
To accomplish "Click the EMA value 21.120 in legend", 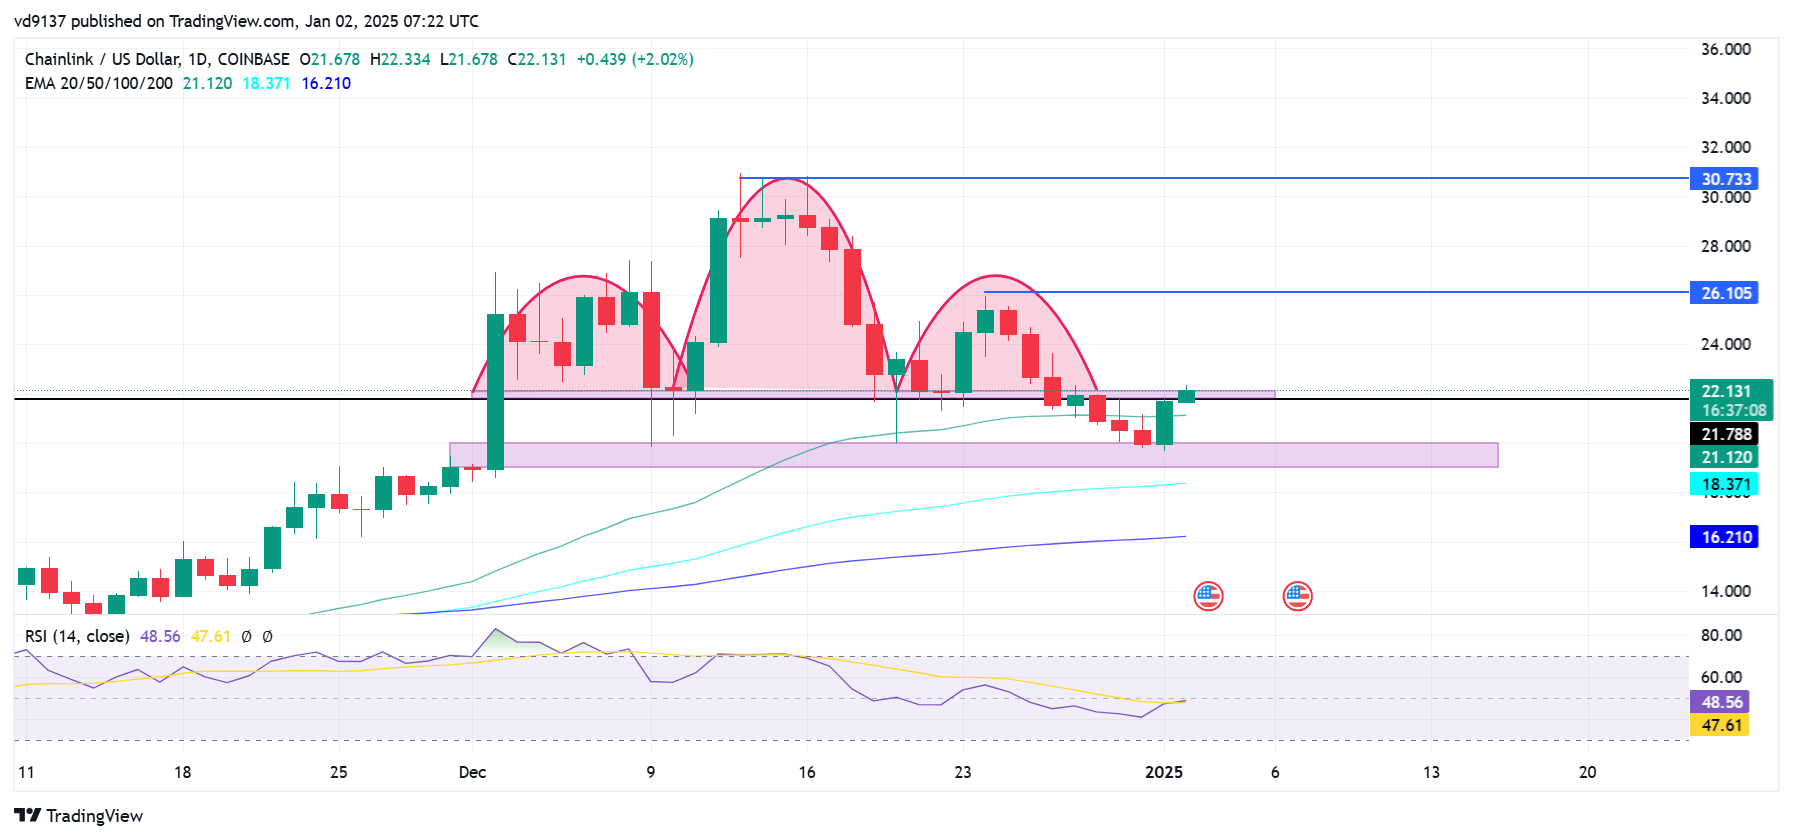I will tap(207, 83).
